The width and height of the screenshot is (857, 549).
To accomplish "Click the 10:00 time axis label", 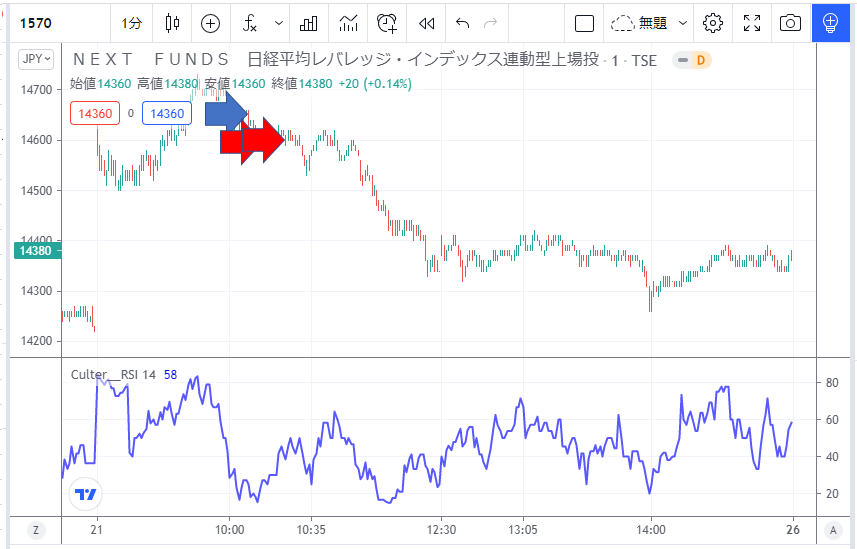I will click(230, 530).
